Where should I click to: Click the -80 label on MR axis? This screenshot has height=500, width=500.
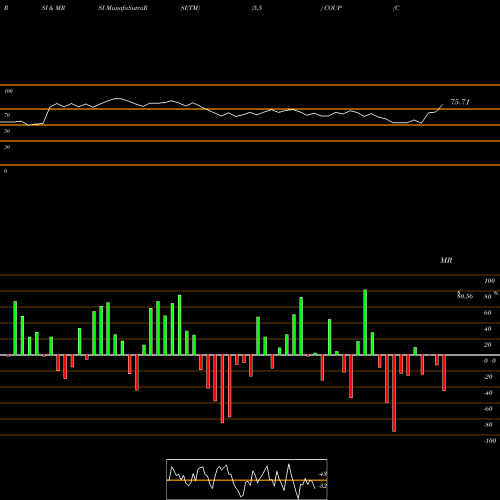488,425
